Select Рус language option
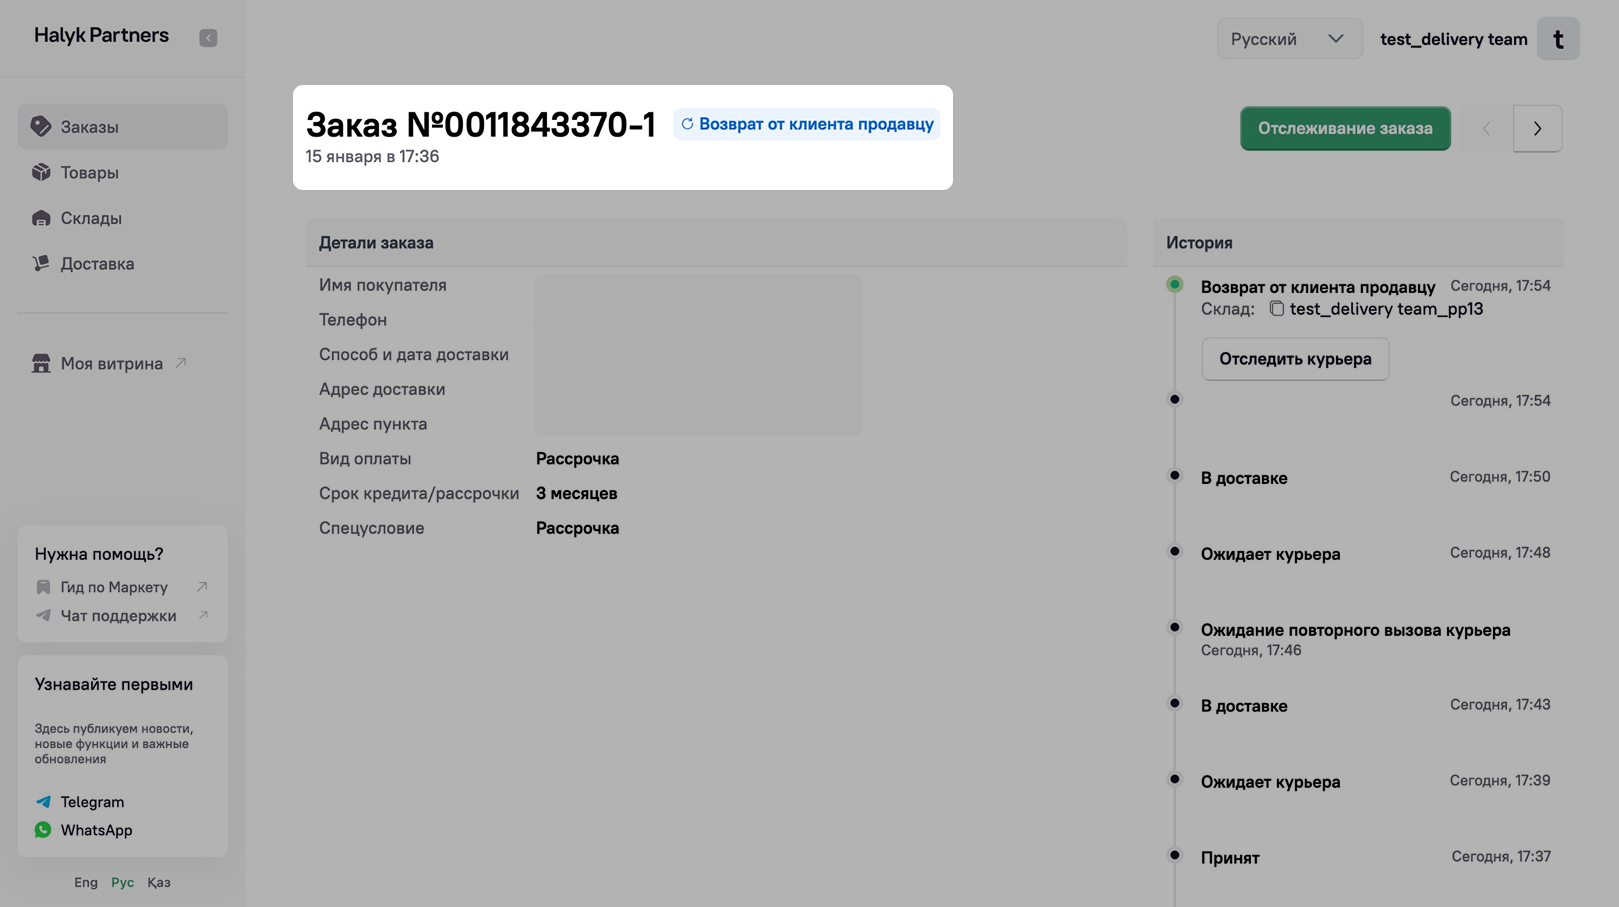Image resolution: width=1619 pixels, height=907 pixels. 122,883
